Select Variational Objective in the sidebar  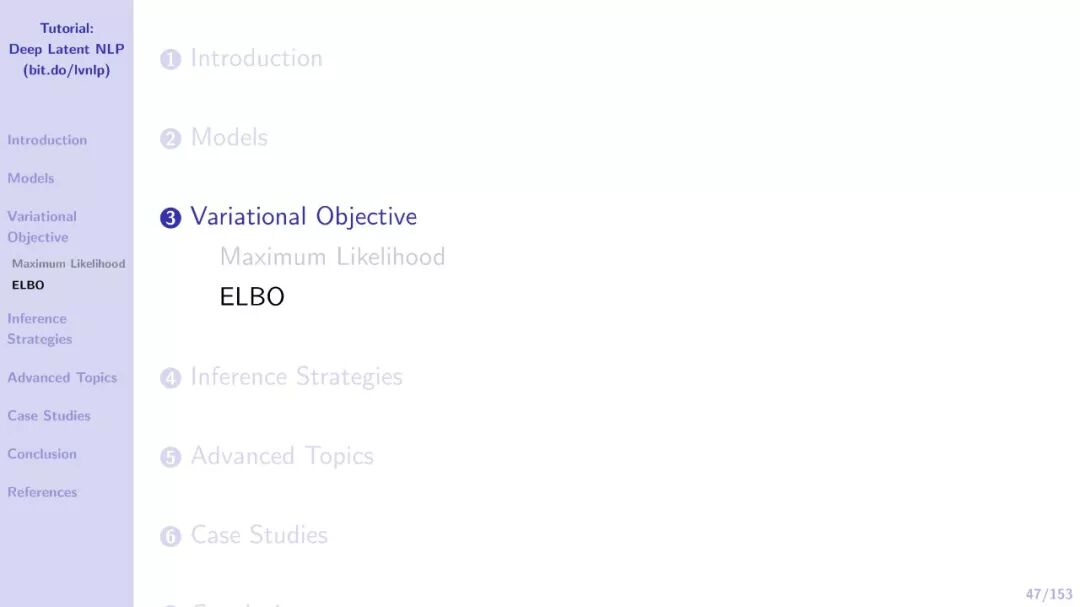click(x=41, y=227)
